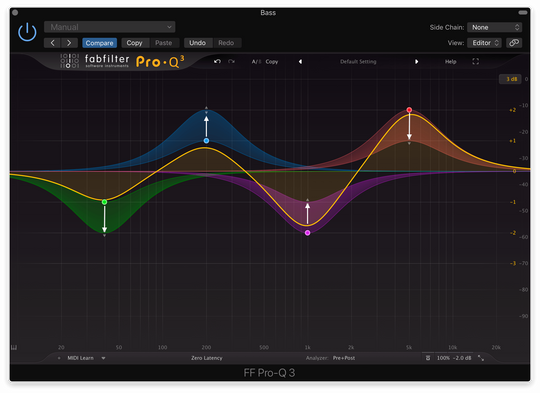Click the pill button at title bar right
Screen dimensions: 540x393
click(523, 13)
